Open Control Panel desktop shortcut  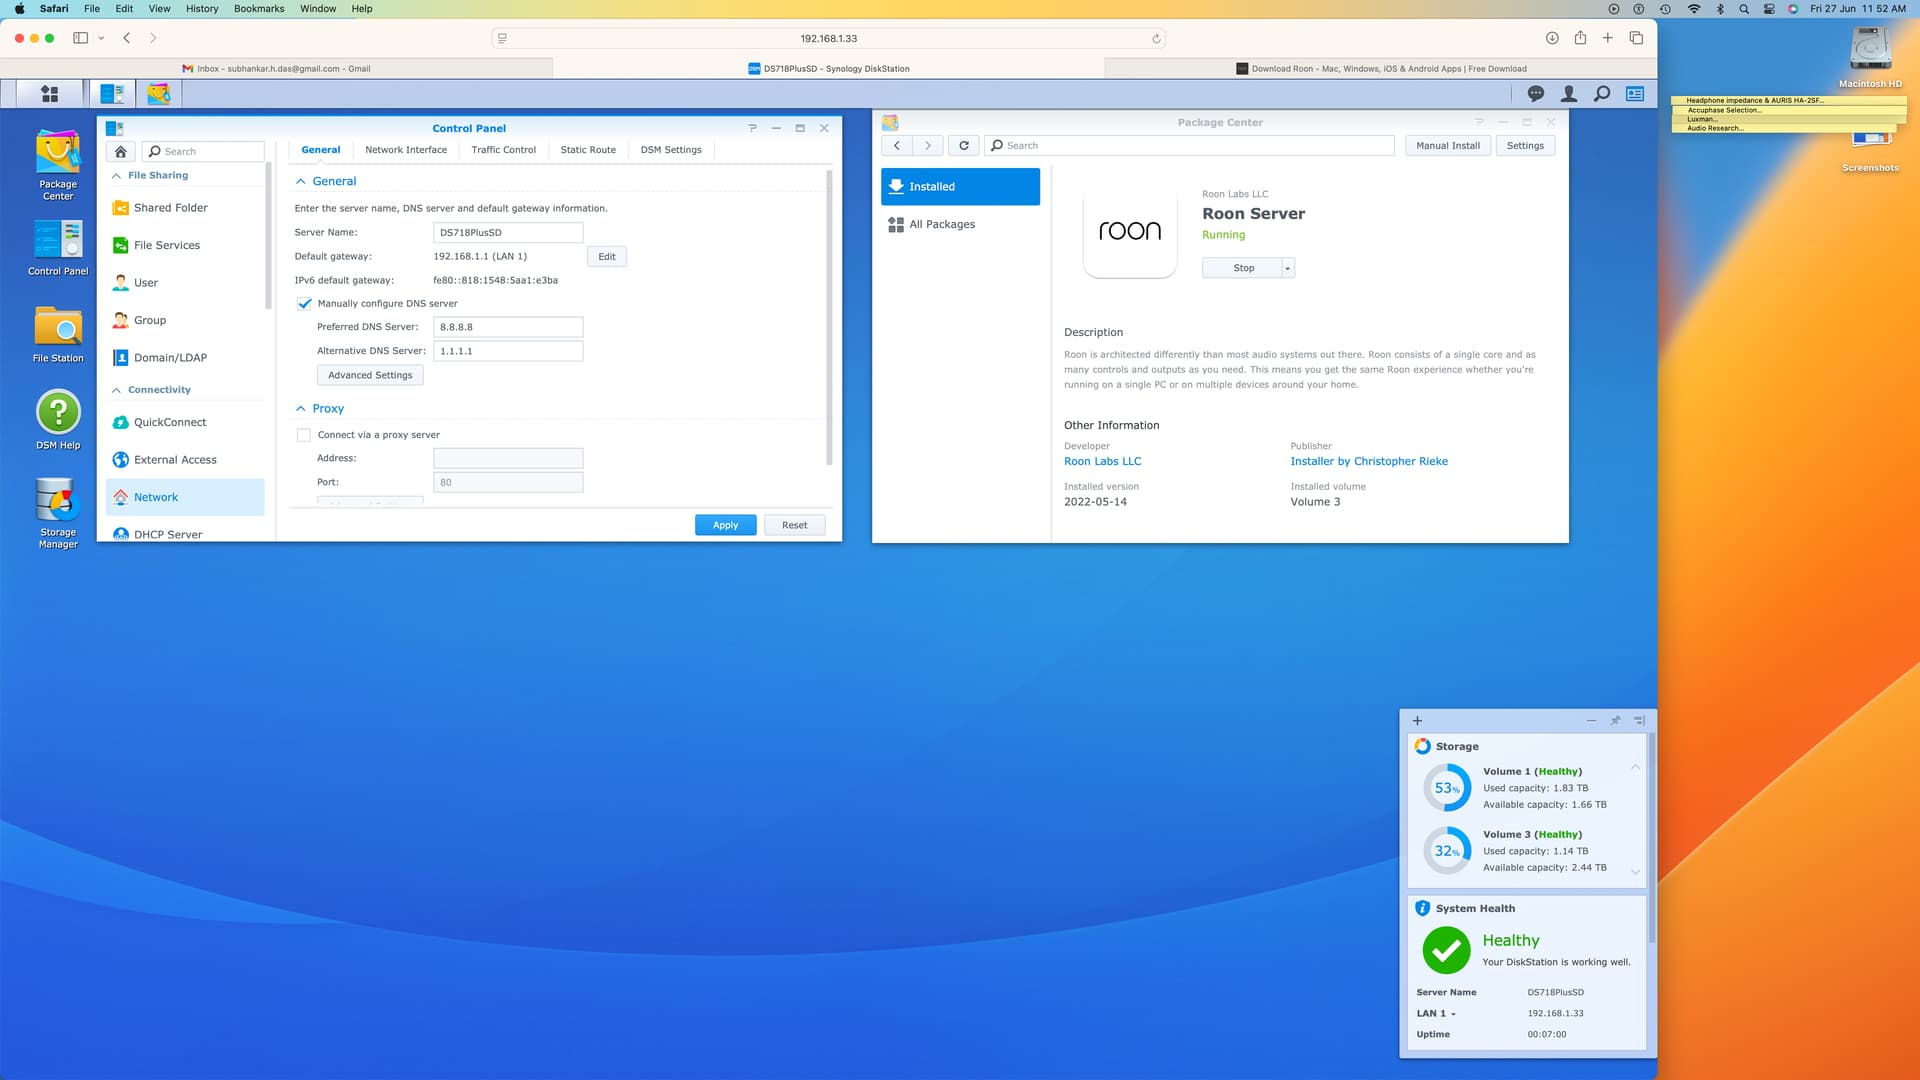(x=58, y=247)
